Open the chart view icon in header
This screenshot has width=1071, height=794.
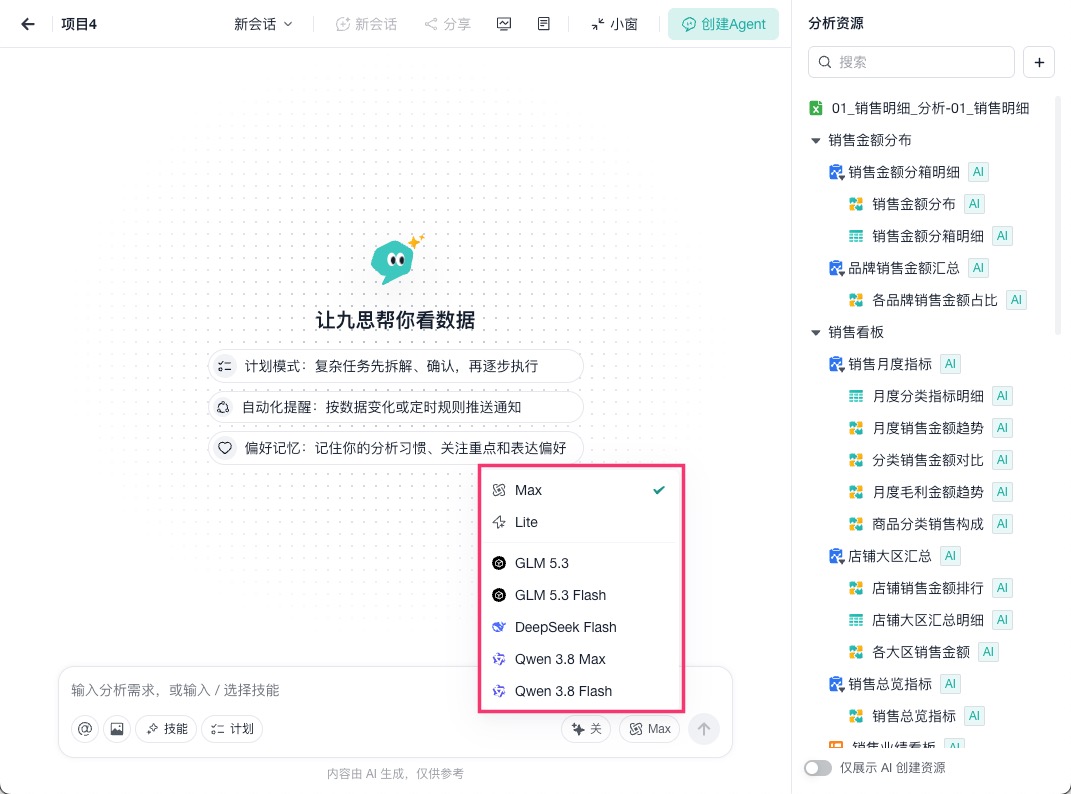point(504,25)
